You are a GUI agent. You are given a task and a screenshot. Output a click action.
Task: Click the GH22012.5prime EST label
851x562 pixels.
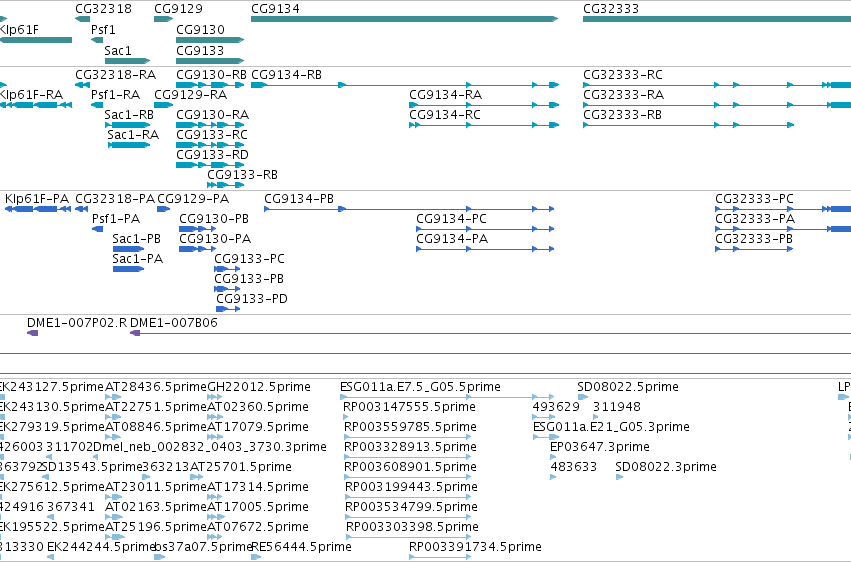click(x=259, y=387)
